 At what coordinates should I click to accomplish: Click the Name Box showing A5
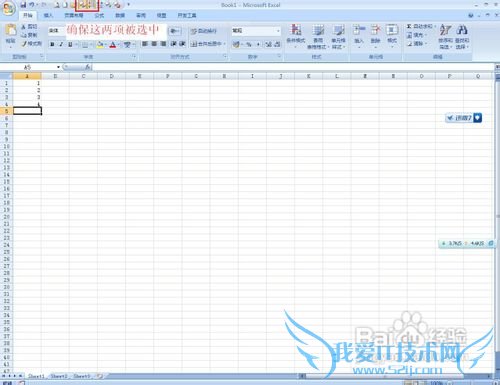(28, 67)
